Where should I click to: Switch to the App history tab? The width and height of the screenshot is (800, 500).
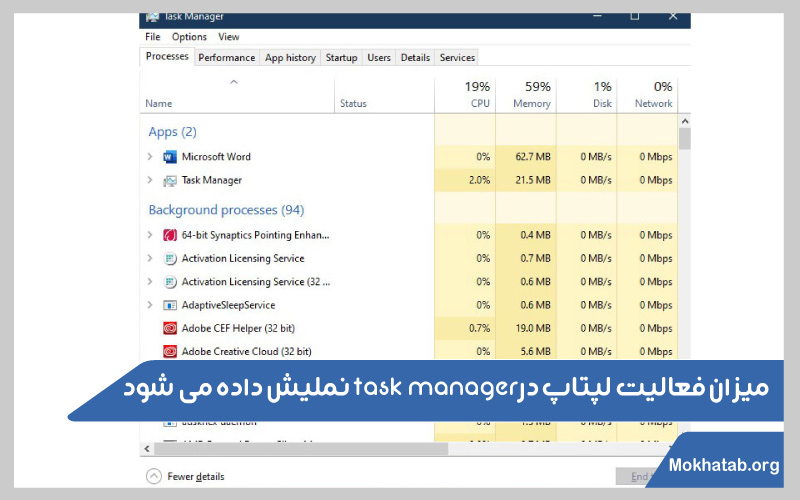[x=290, y=58]
